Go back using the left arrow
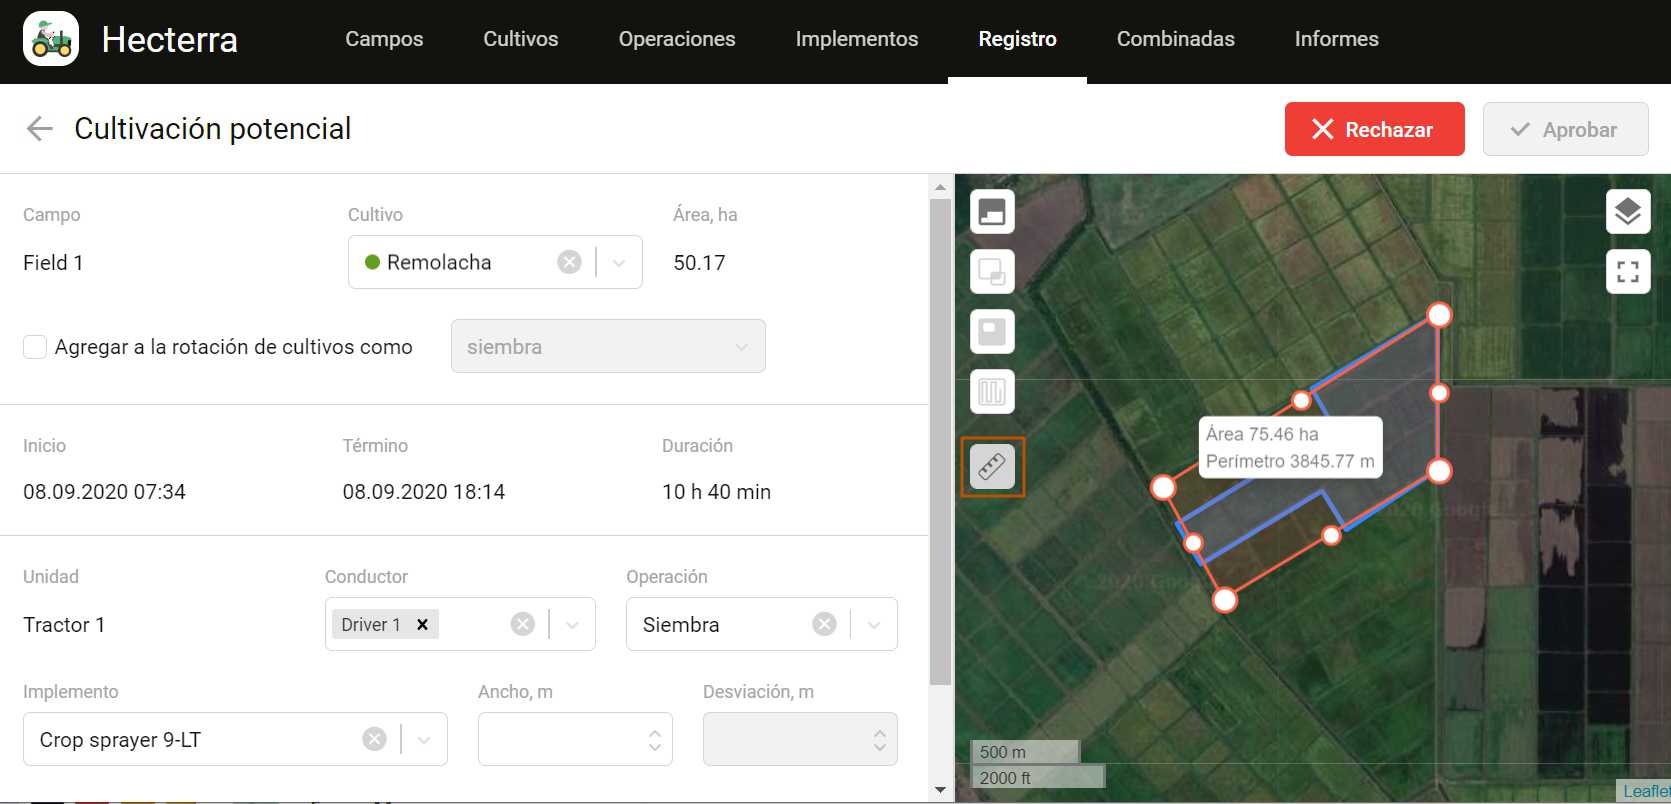Viewport: 1671px width, 804px height. coord(39,129)
